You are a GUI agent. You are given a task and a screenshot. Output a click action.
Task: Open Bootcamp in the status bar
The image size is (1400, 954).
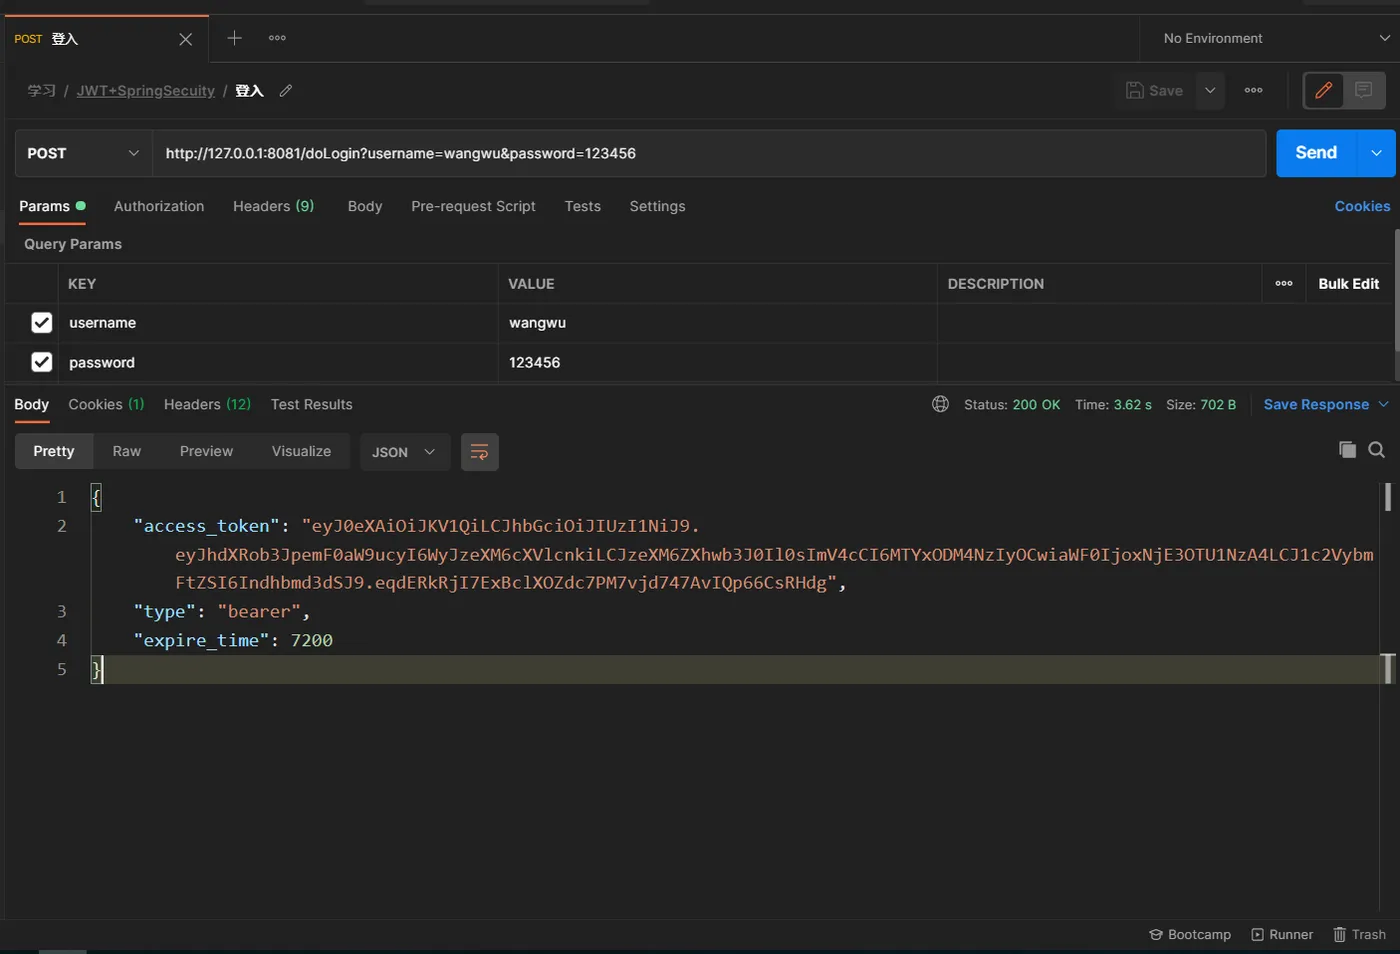[1190, 935]
